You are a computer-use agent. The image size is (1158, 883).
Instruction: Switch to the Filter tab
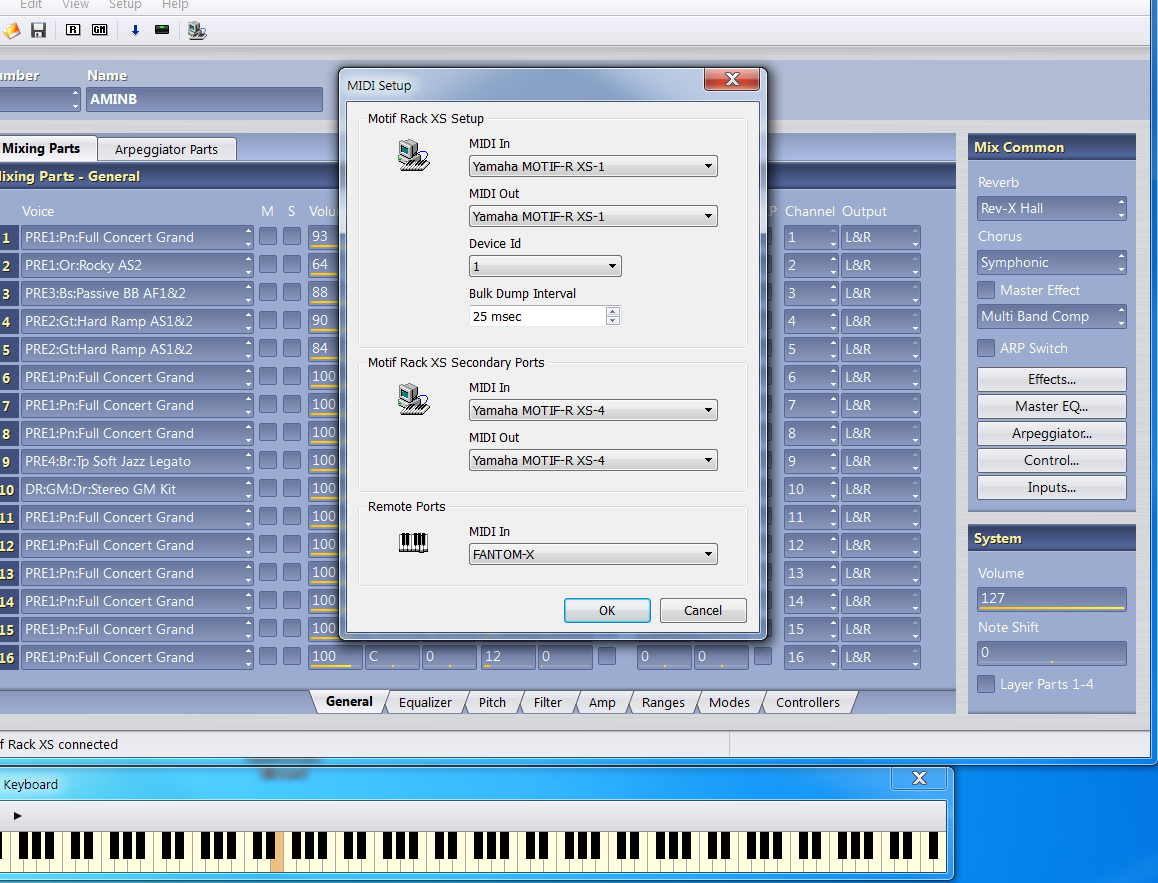pyautogui.click(x=548, y=702)
